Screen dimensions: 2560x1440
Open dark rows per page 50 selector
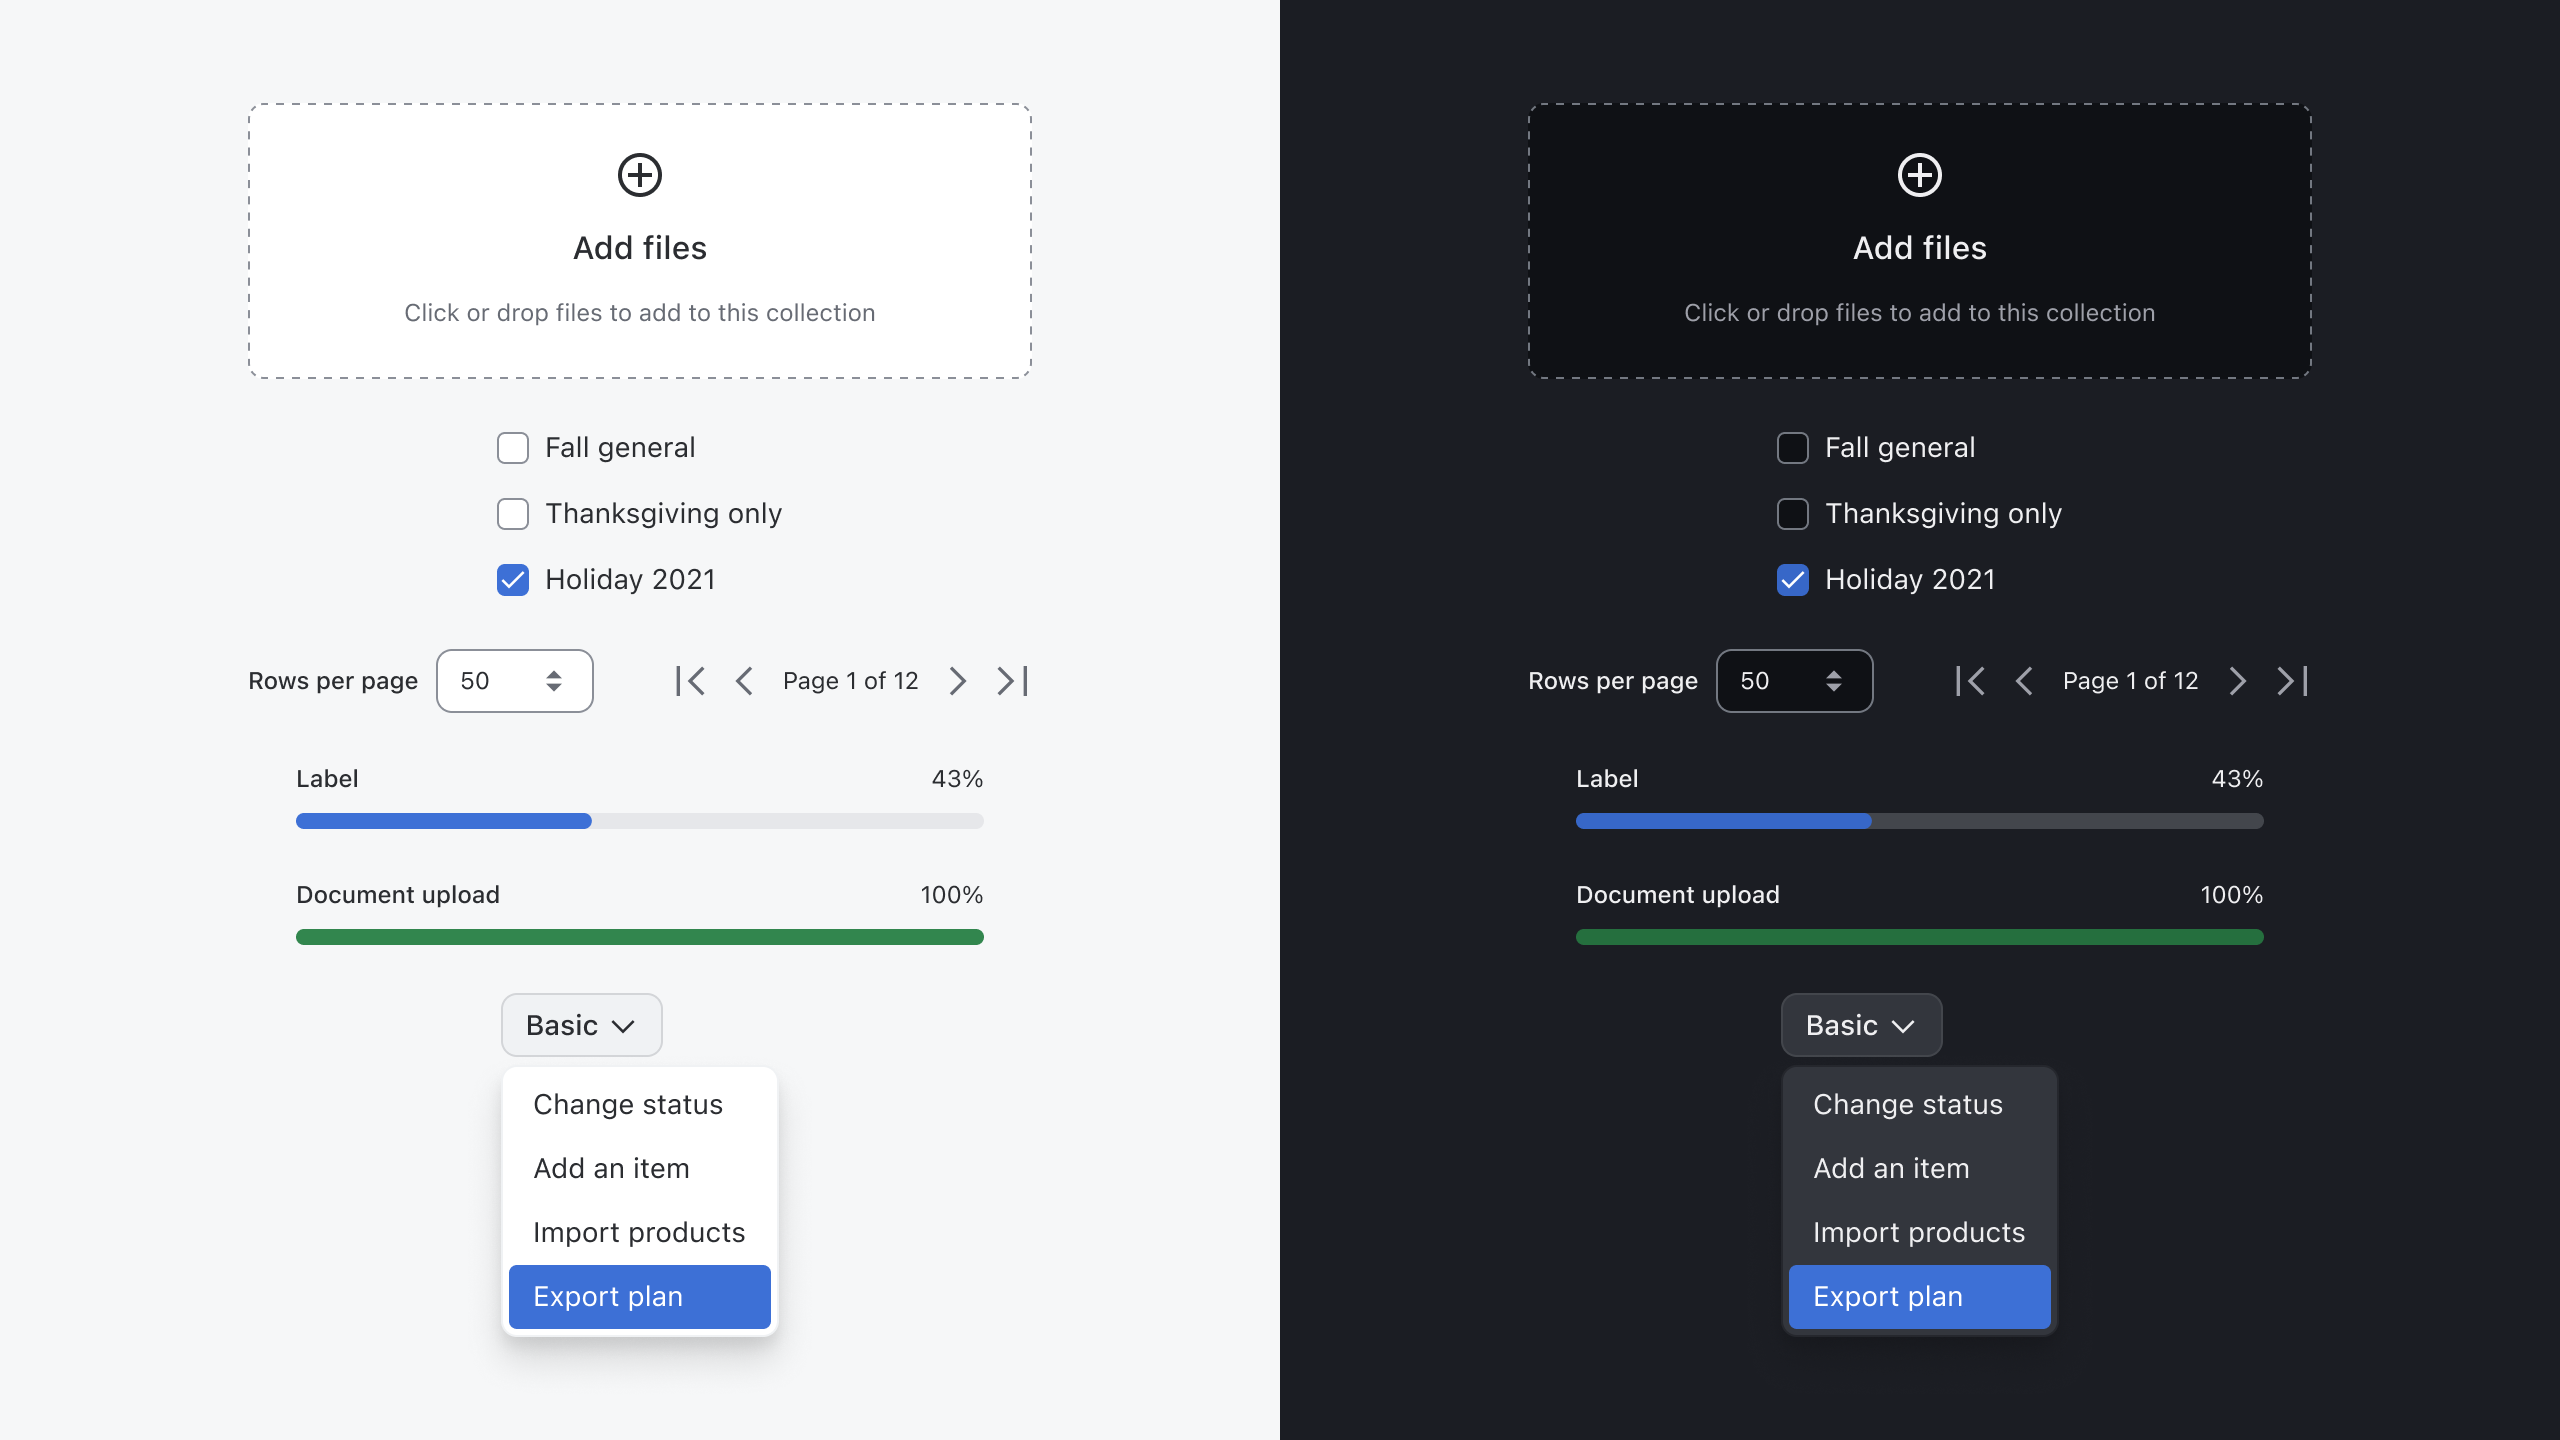click(x=1795, y=681)
